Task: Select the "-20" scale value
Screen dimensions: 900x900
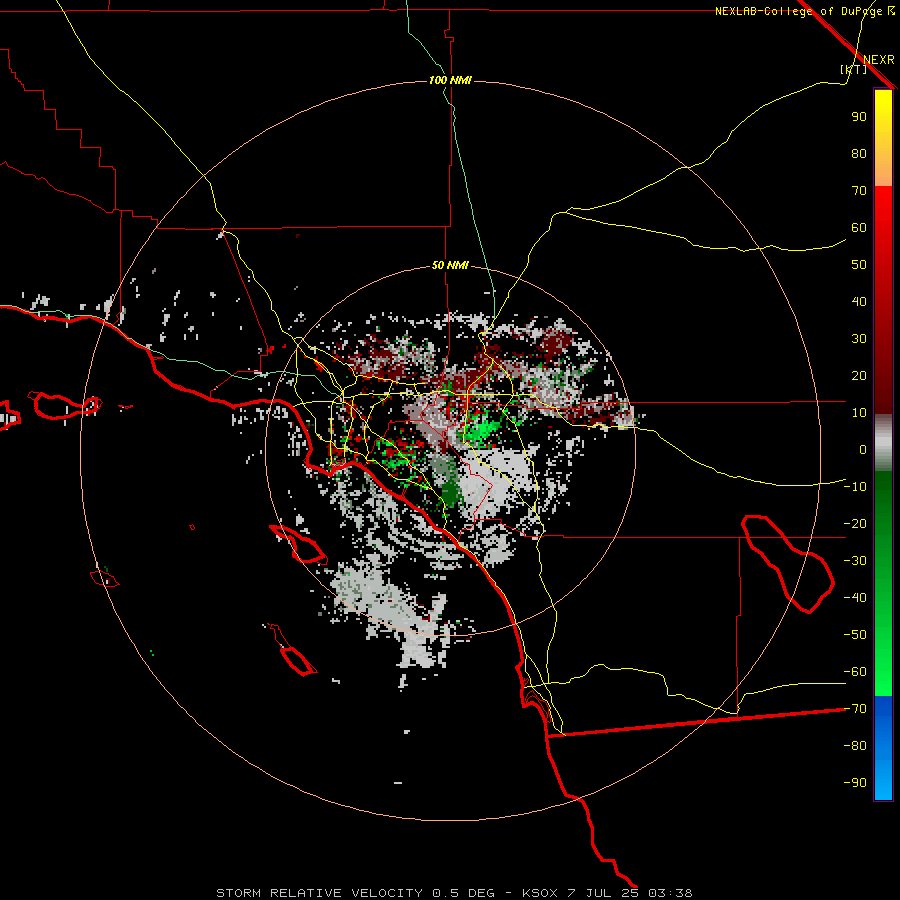Action: point(855,524)
